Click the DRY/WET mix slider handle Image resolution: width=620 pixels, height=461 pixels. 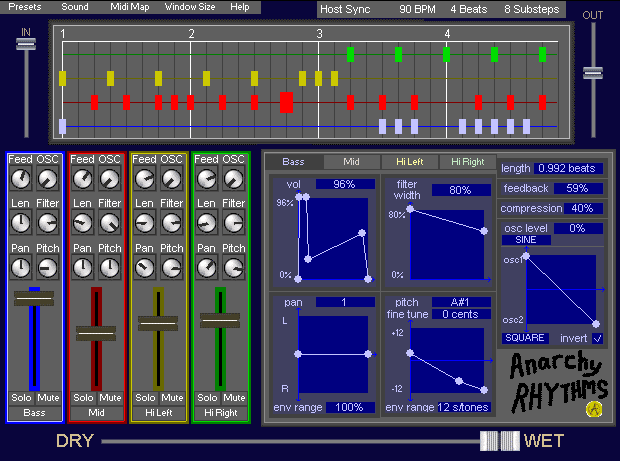[x=500, y=441]
